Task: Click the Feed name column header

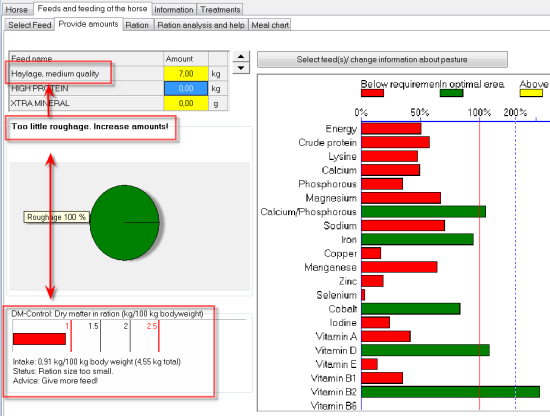Action: (x=86, y=59)
